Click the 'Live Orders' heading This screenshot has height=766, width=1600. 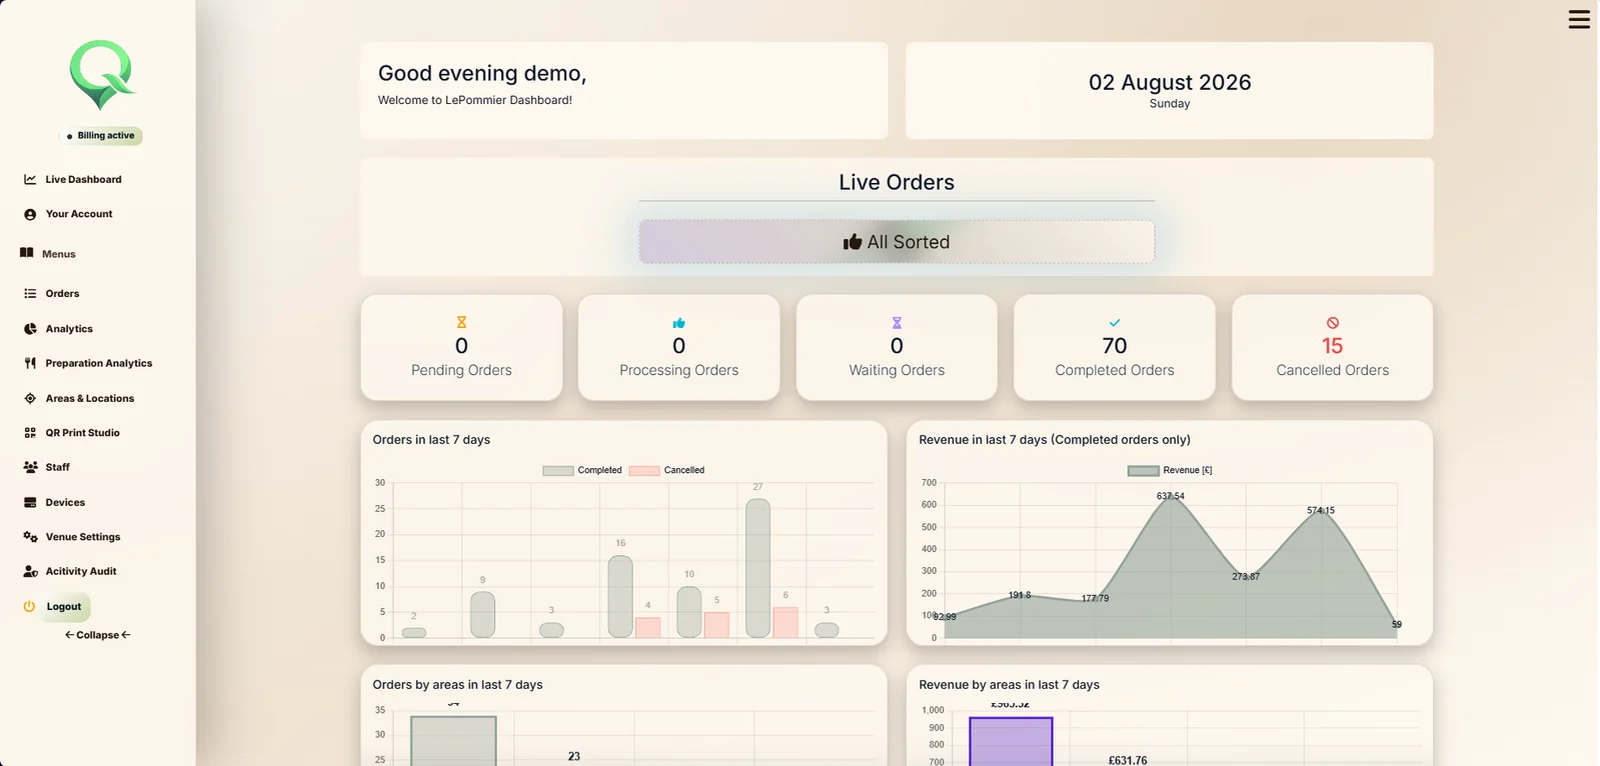coord(897,182)
